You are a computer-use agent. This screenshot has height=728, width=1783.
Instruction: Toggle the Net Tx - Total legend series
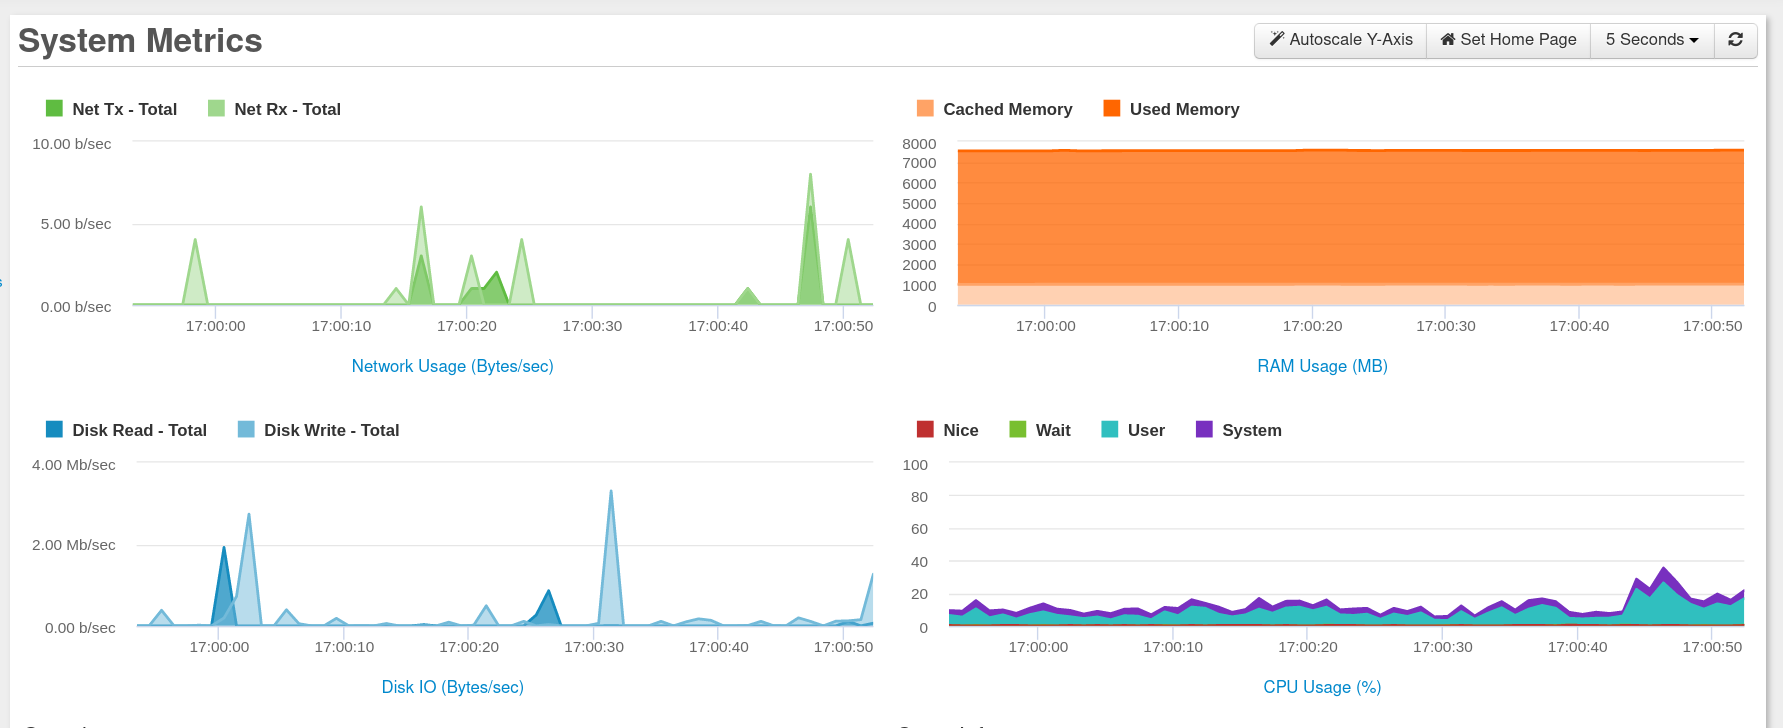111,109
